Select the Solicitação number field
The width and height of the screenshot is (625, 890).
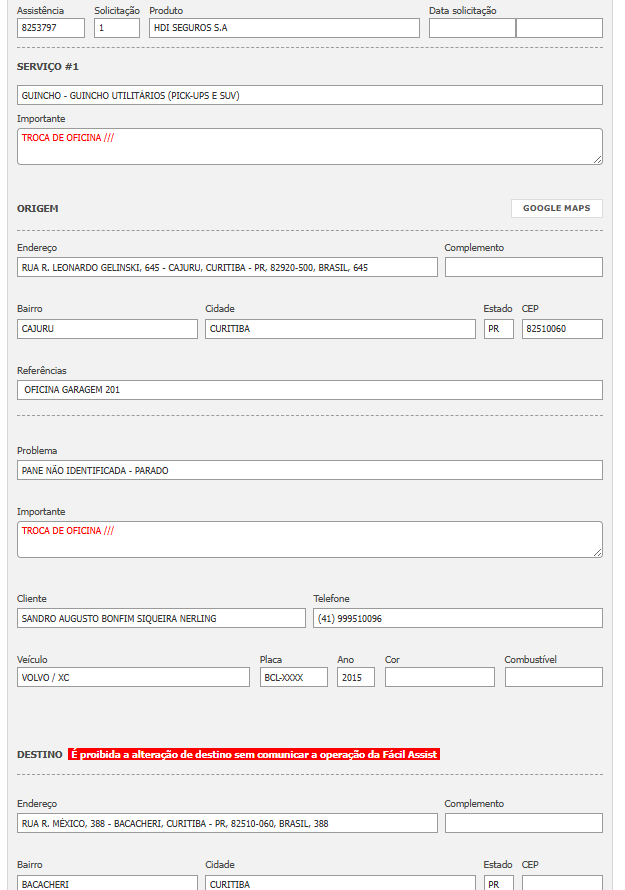click(x=116, y=28)
